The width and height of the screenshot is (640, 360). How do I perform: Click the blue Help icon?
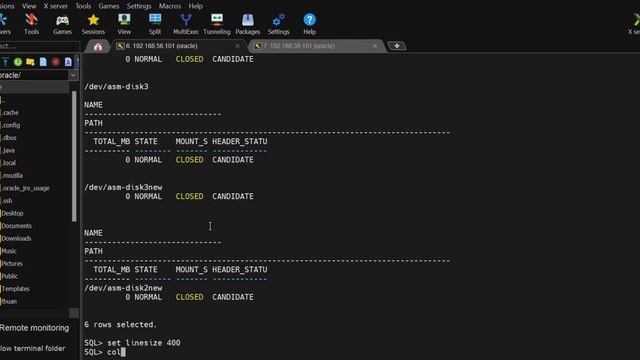click(x=309, y=24)
